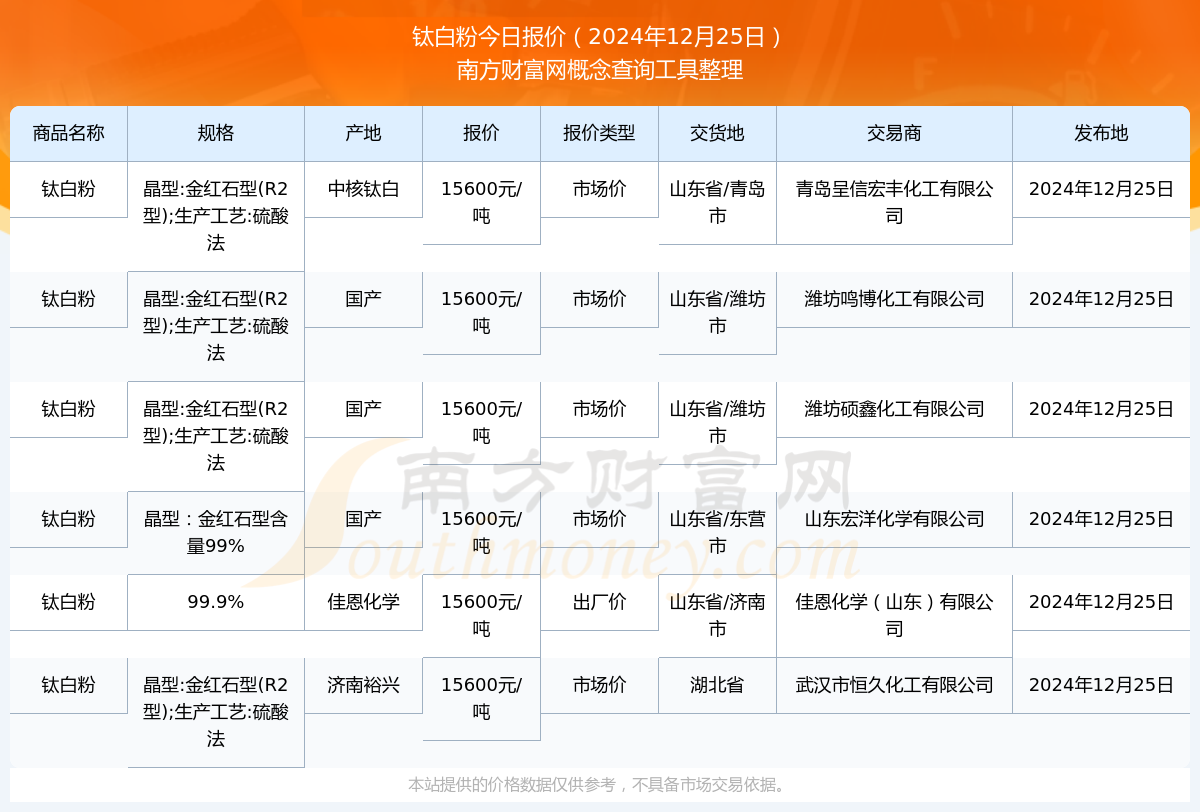Click the 规格 column header
The height and width of the screenshot is (812, 1200).
point(216,133)
